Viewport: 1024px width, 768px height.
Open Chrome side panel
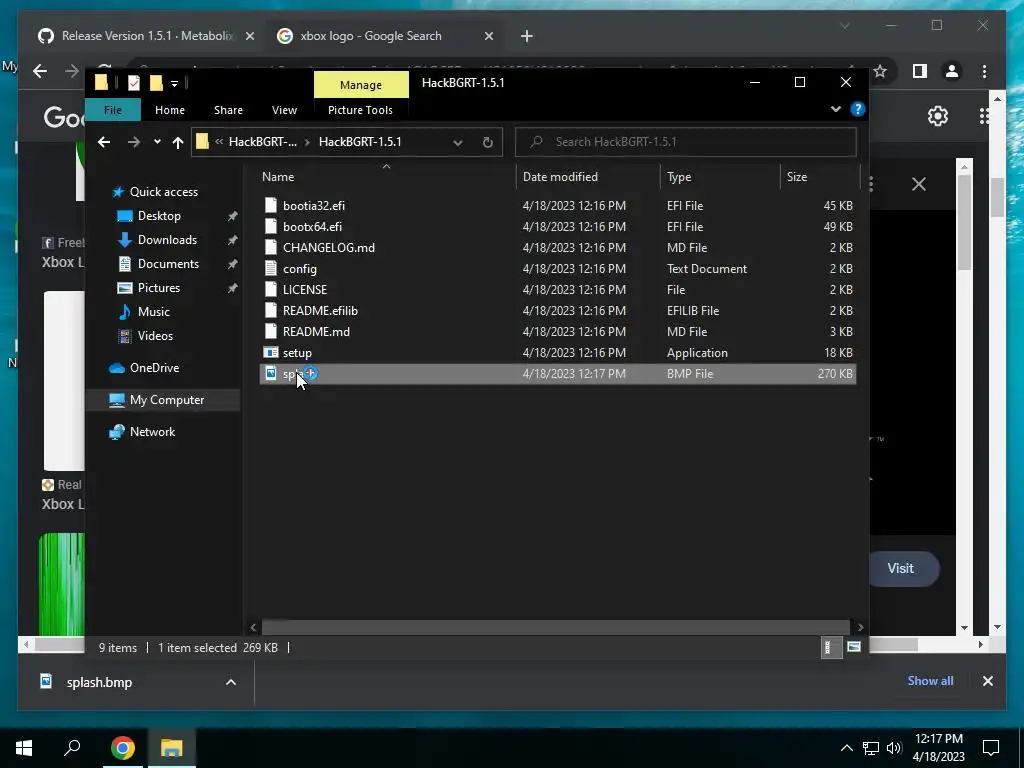pos(920,71)
